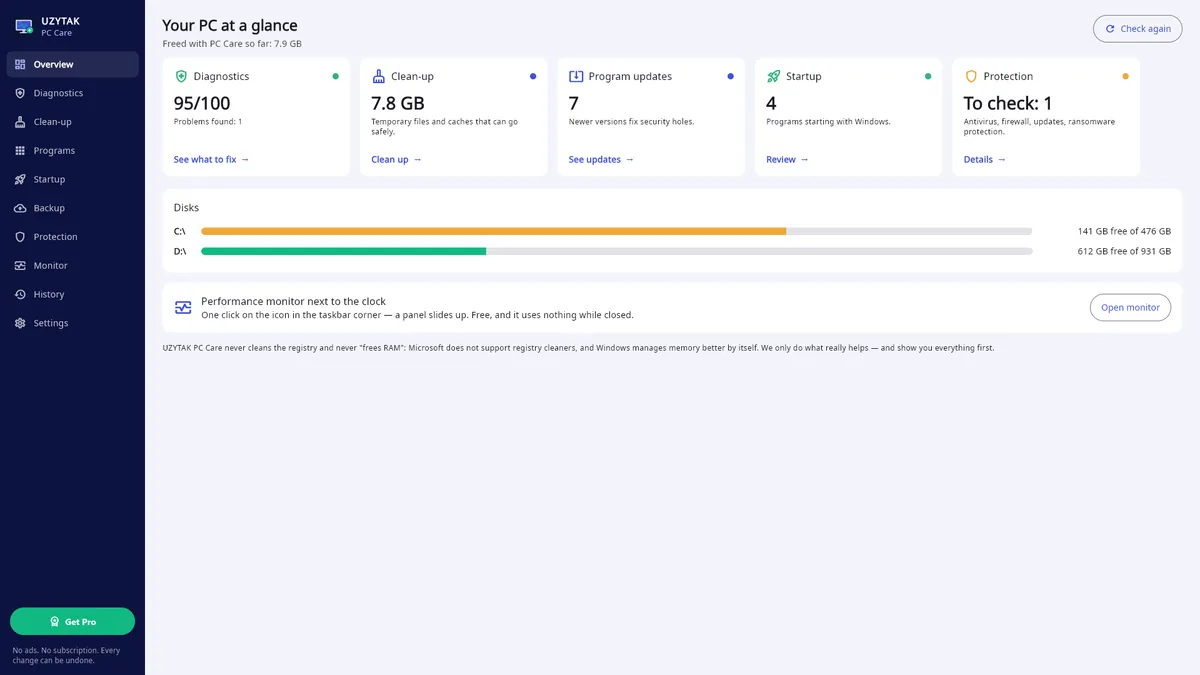
Task: Open Protection in the sidebar
Action: pyautogui.click(x=72, y=237)
